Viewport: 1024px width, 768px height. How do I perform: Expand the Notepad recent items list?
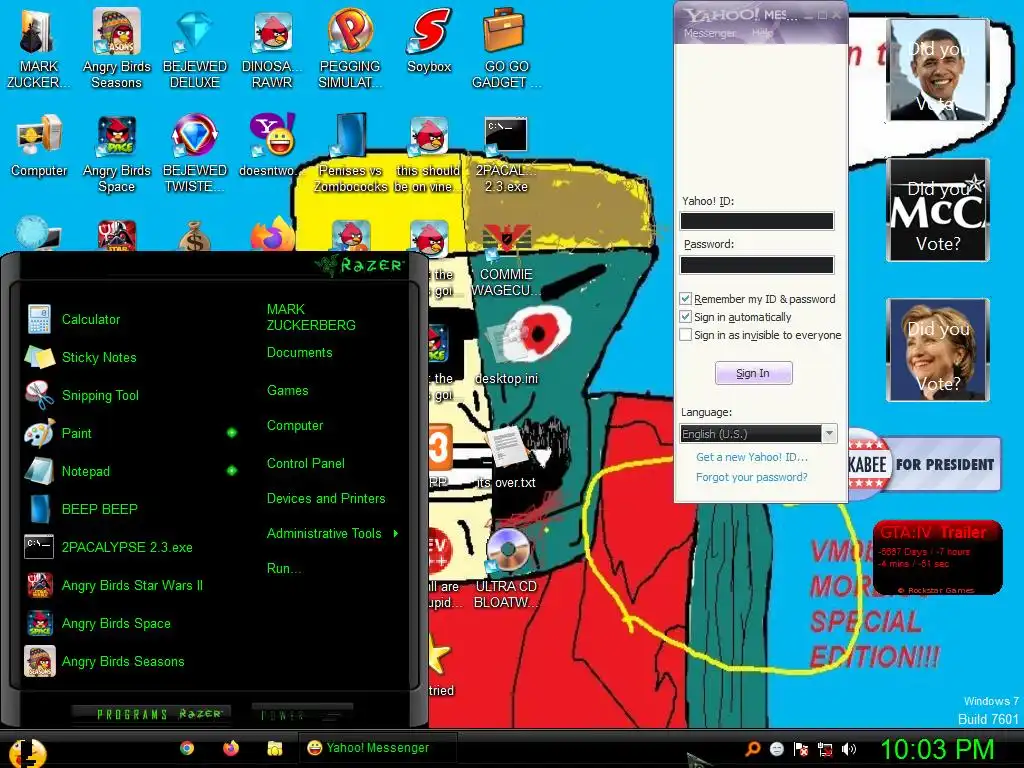tap(232, 470)
